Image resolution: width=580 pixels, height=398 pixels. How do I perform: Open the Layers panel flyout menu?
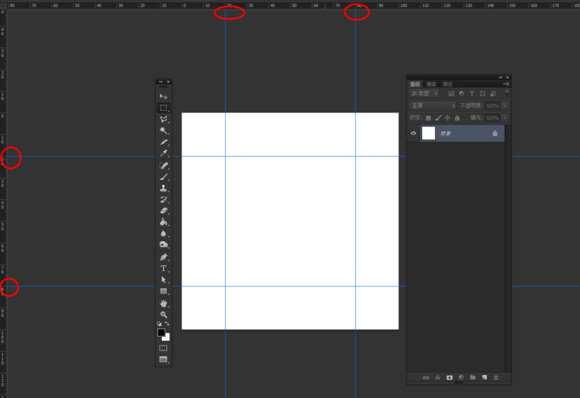coord(506,84)
